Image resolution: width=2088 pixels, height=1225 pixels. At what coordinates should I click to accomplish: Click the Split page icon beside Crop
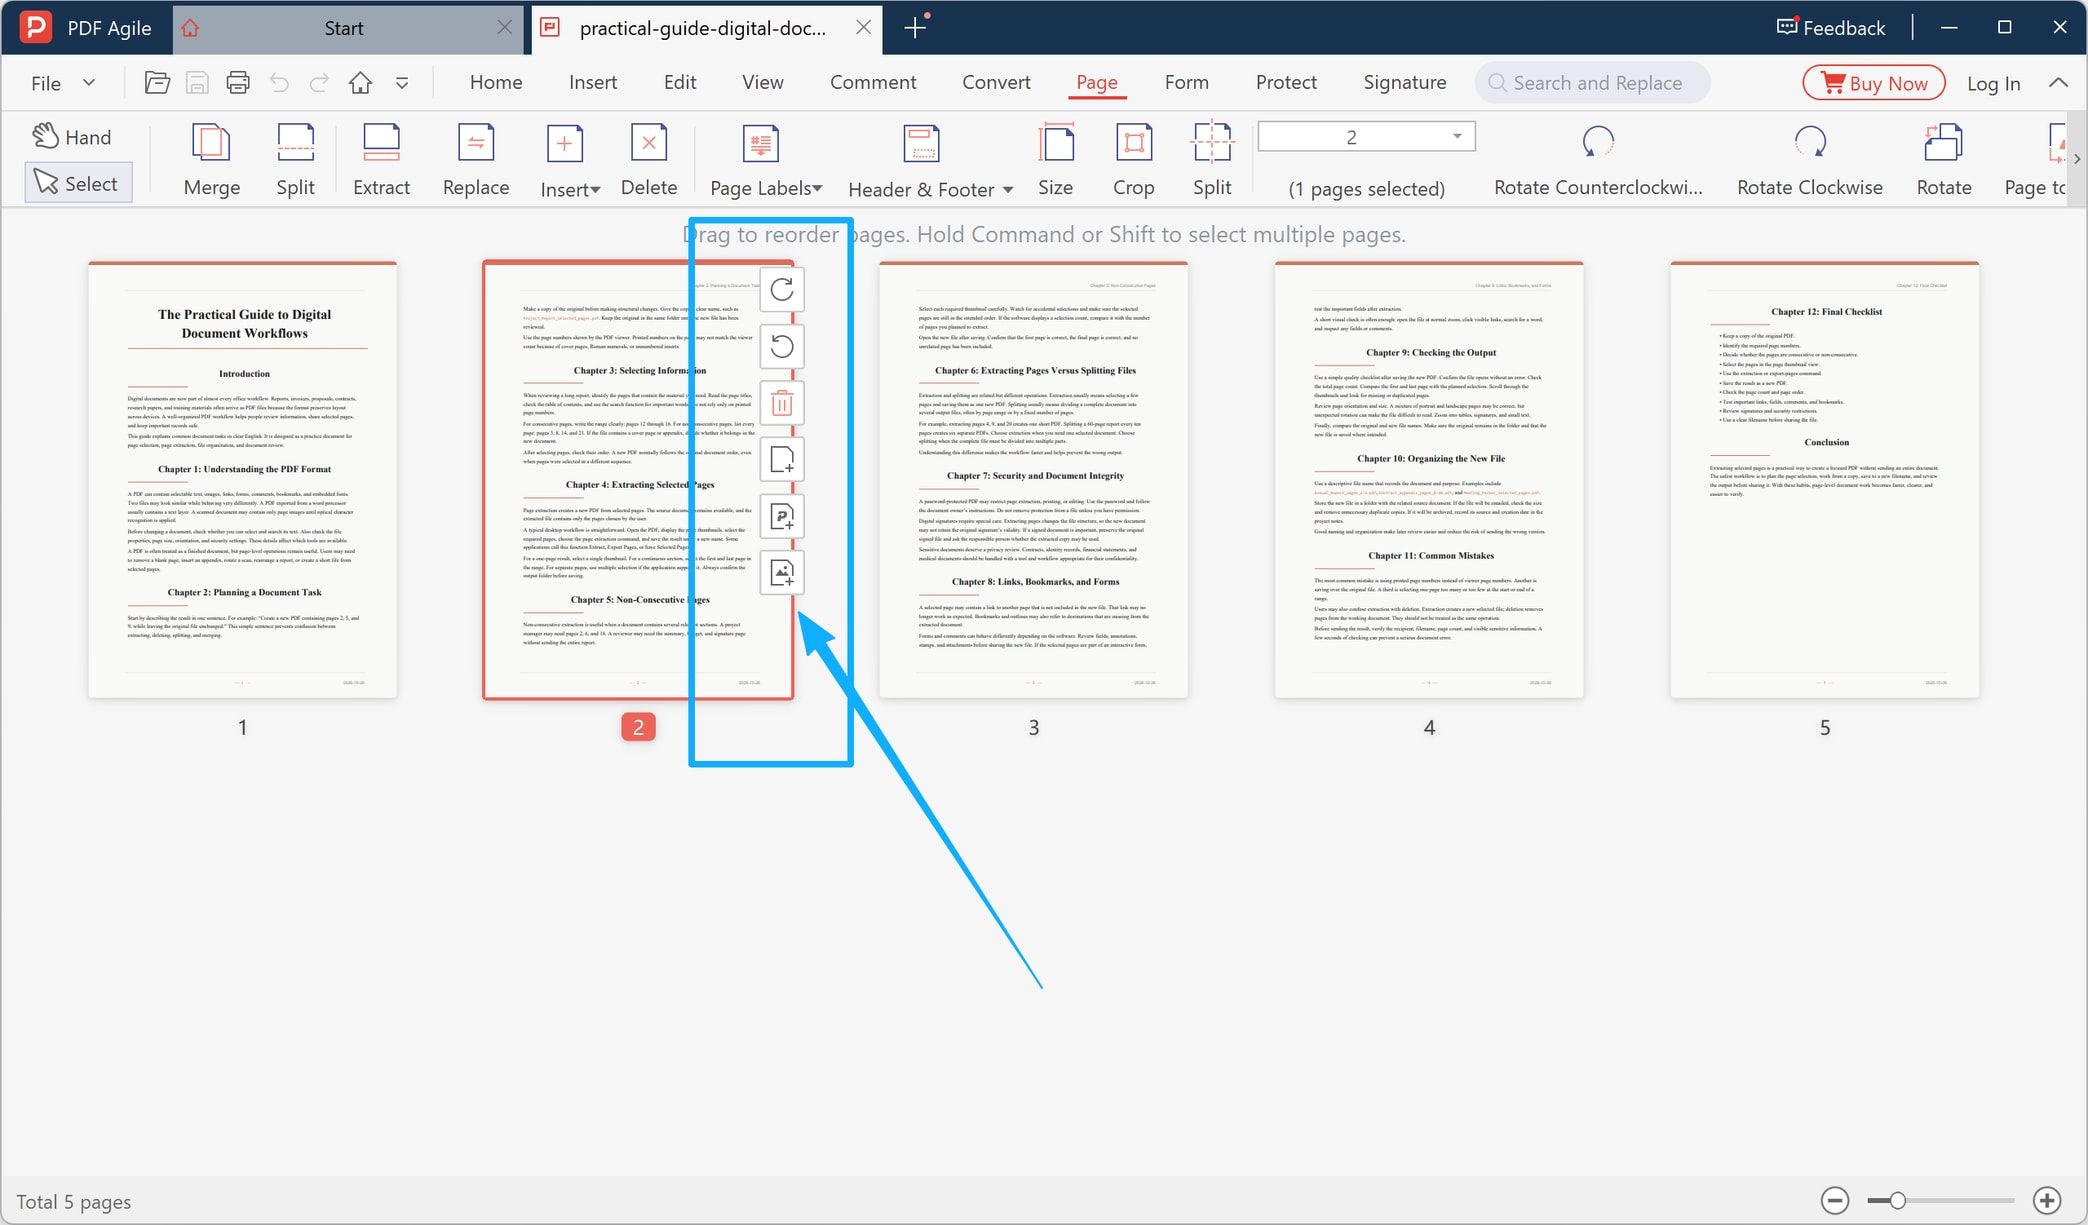pos(1212,143)
